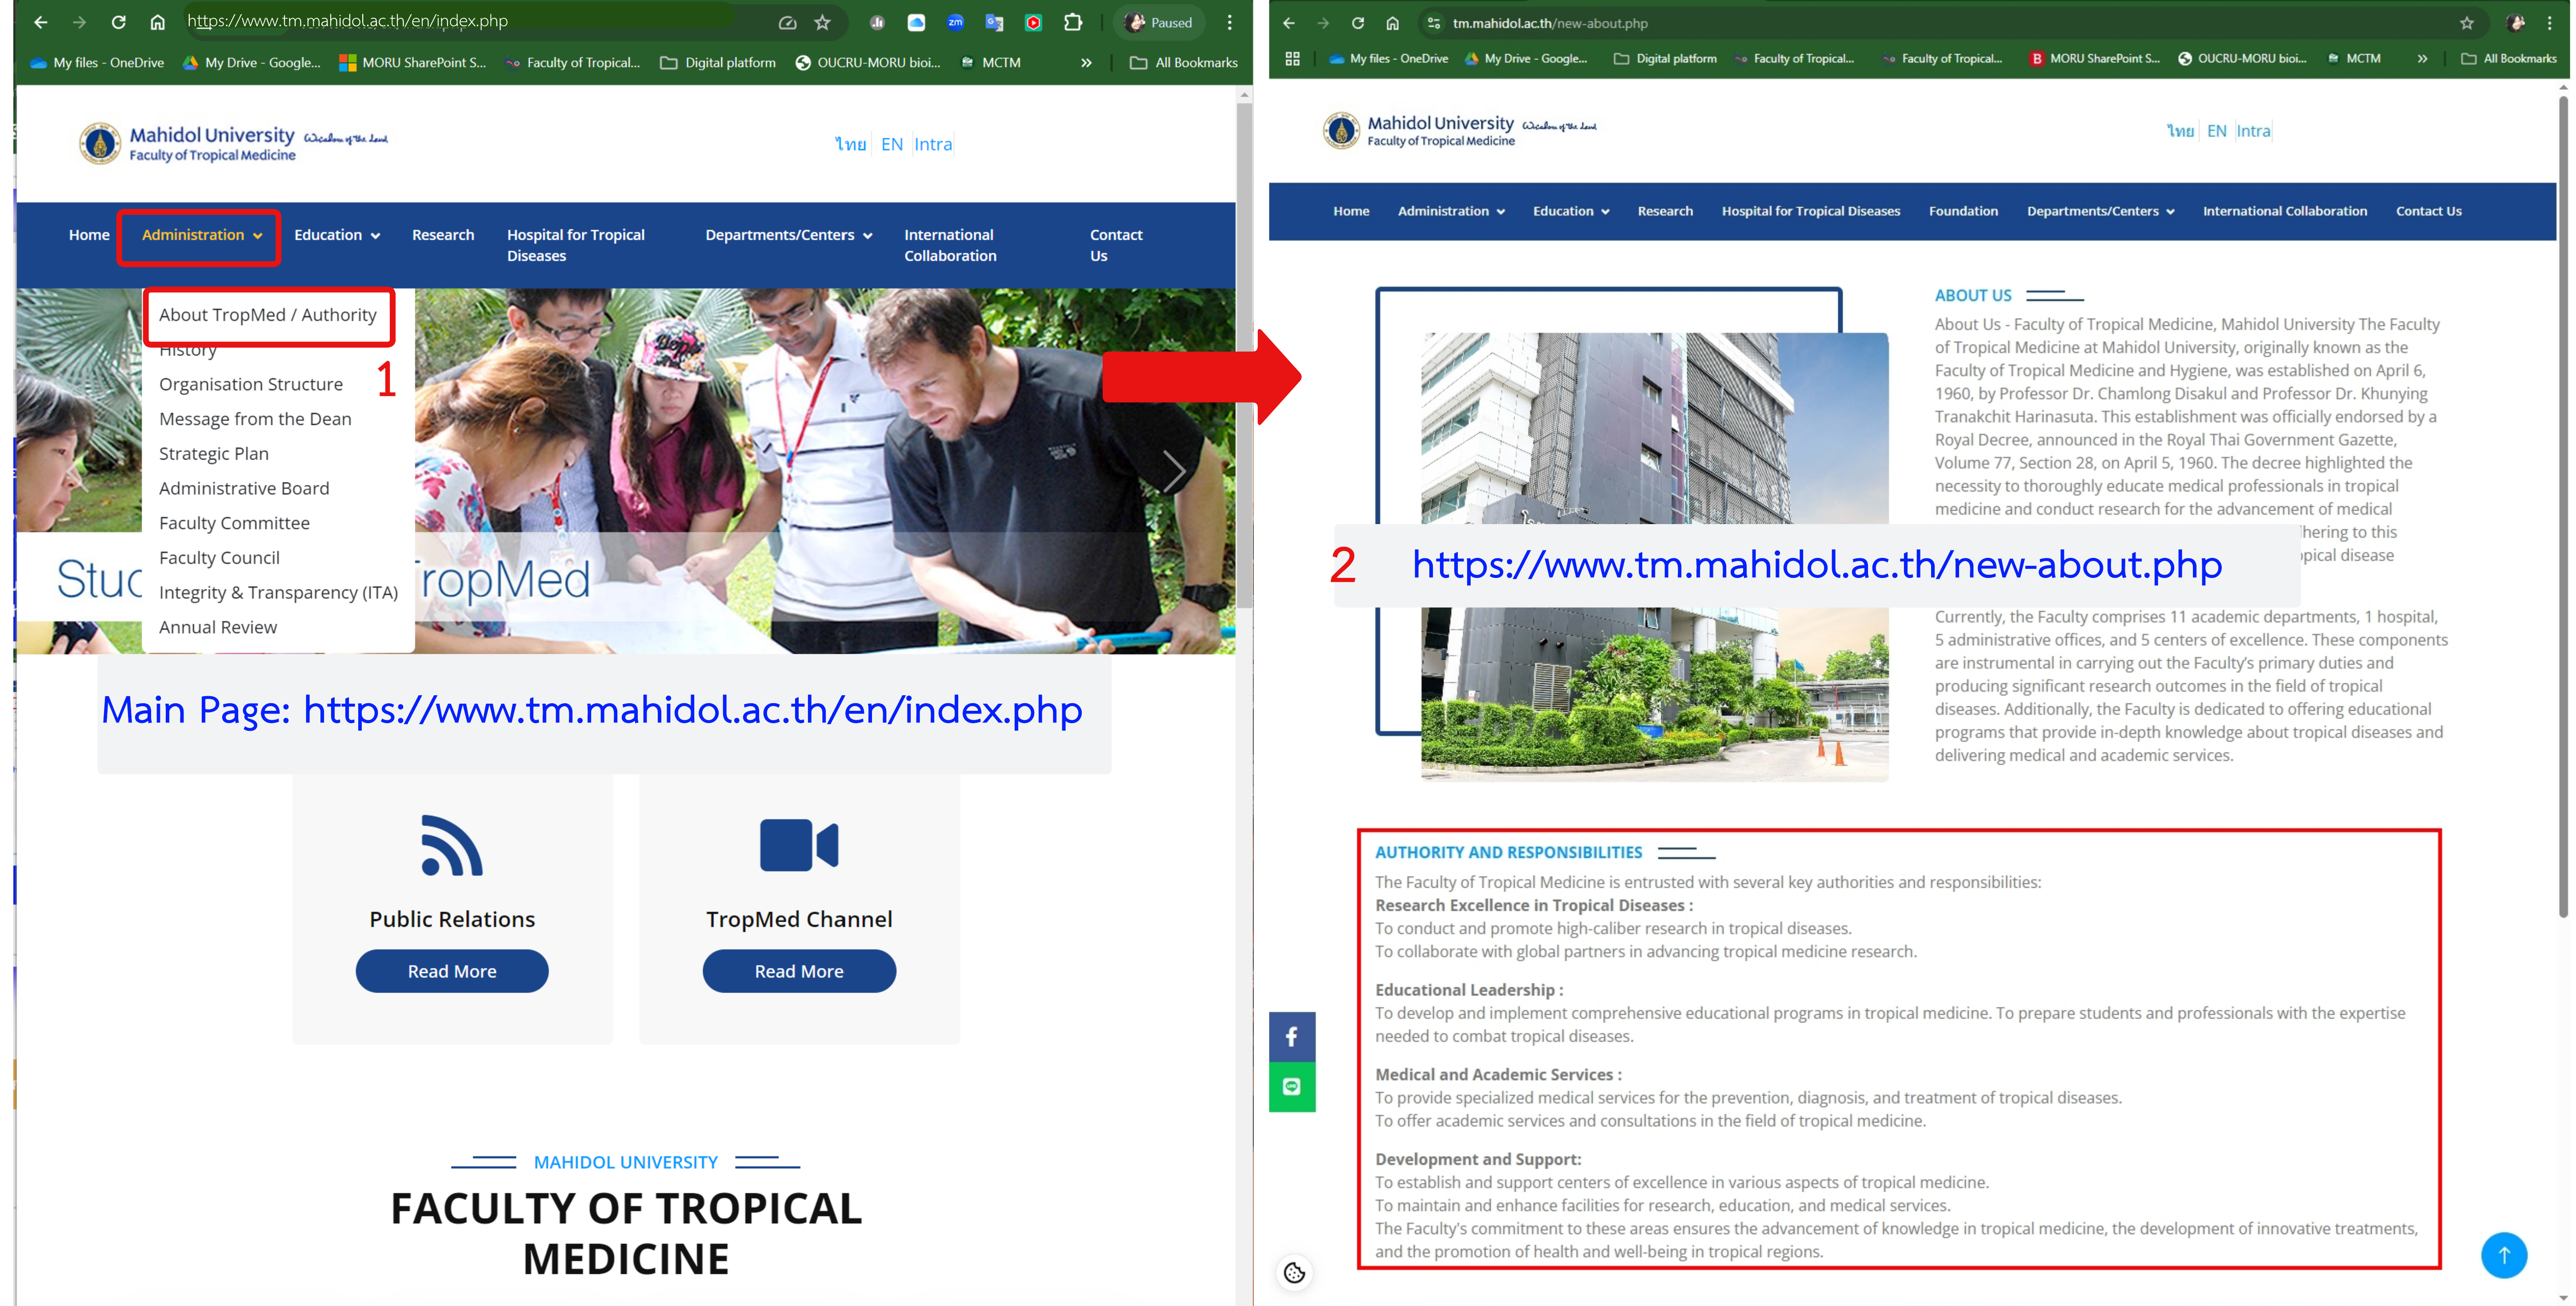Open profile avatar in the right browser

2516,23
